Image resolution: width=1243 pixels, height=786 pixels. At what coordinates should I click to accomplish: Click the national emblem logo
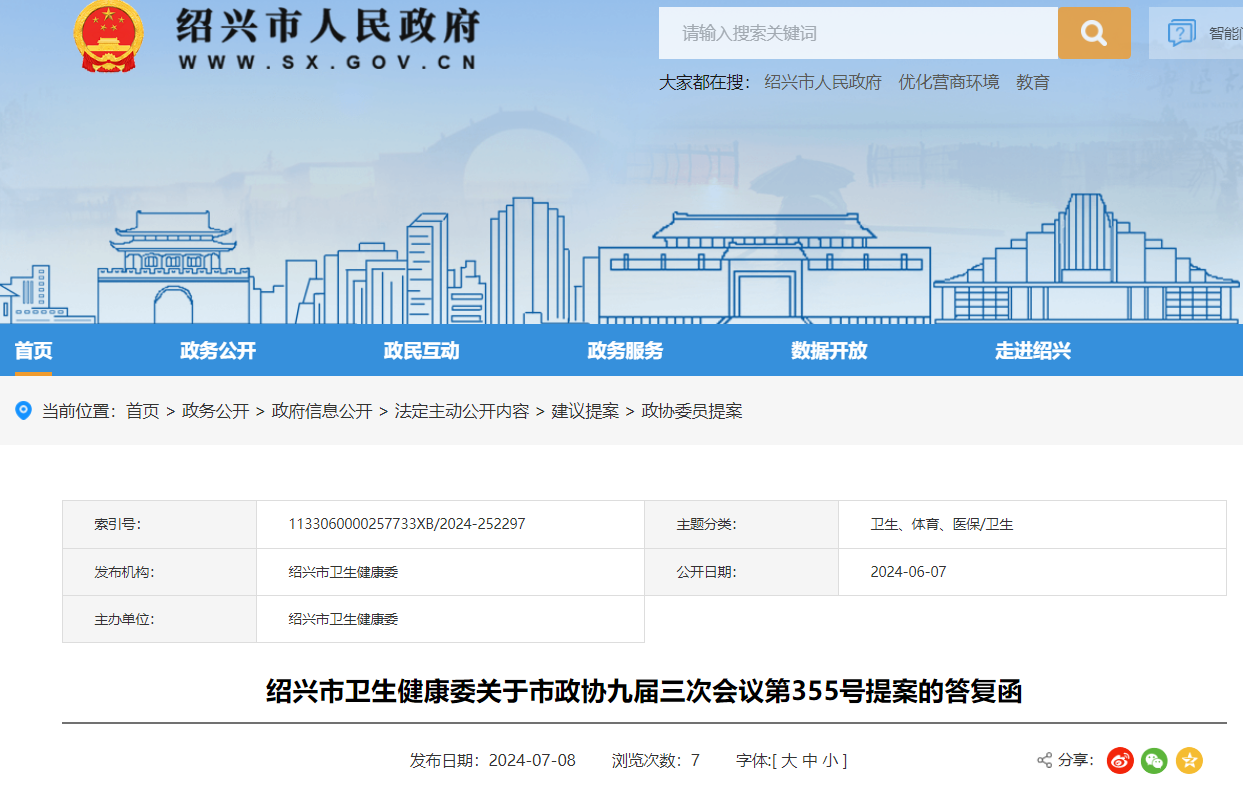(108, 36)
